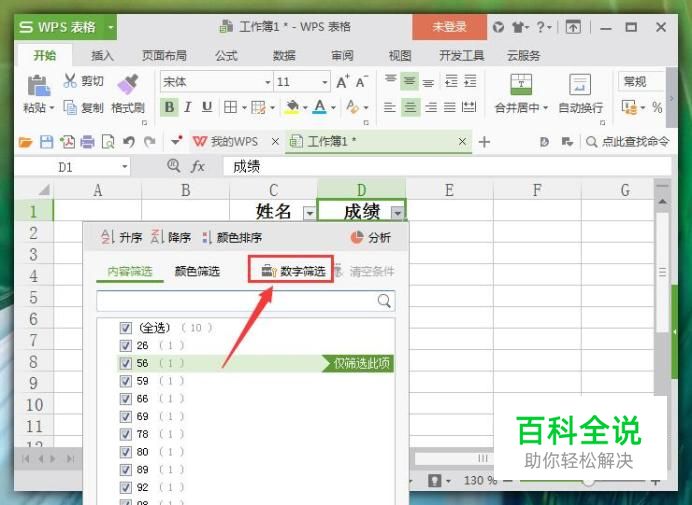
Task: Align text left
Action: coord(390,107)
